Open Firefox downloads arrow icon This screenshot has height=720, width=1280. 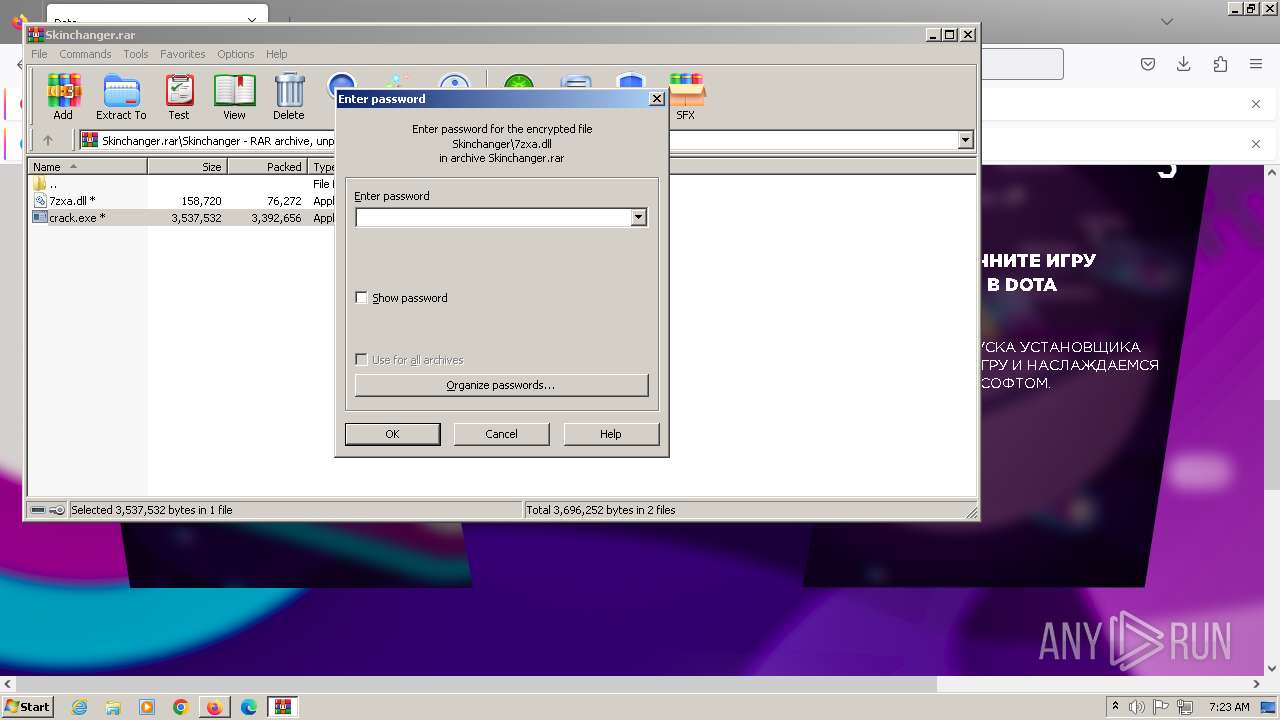point(1183,64)
